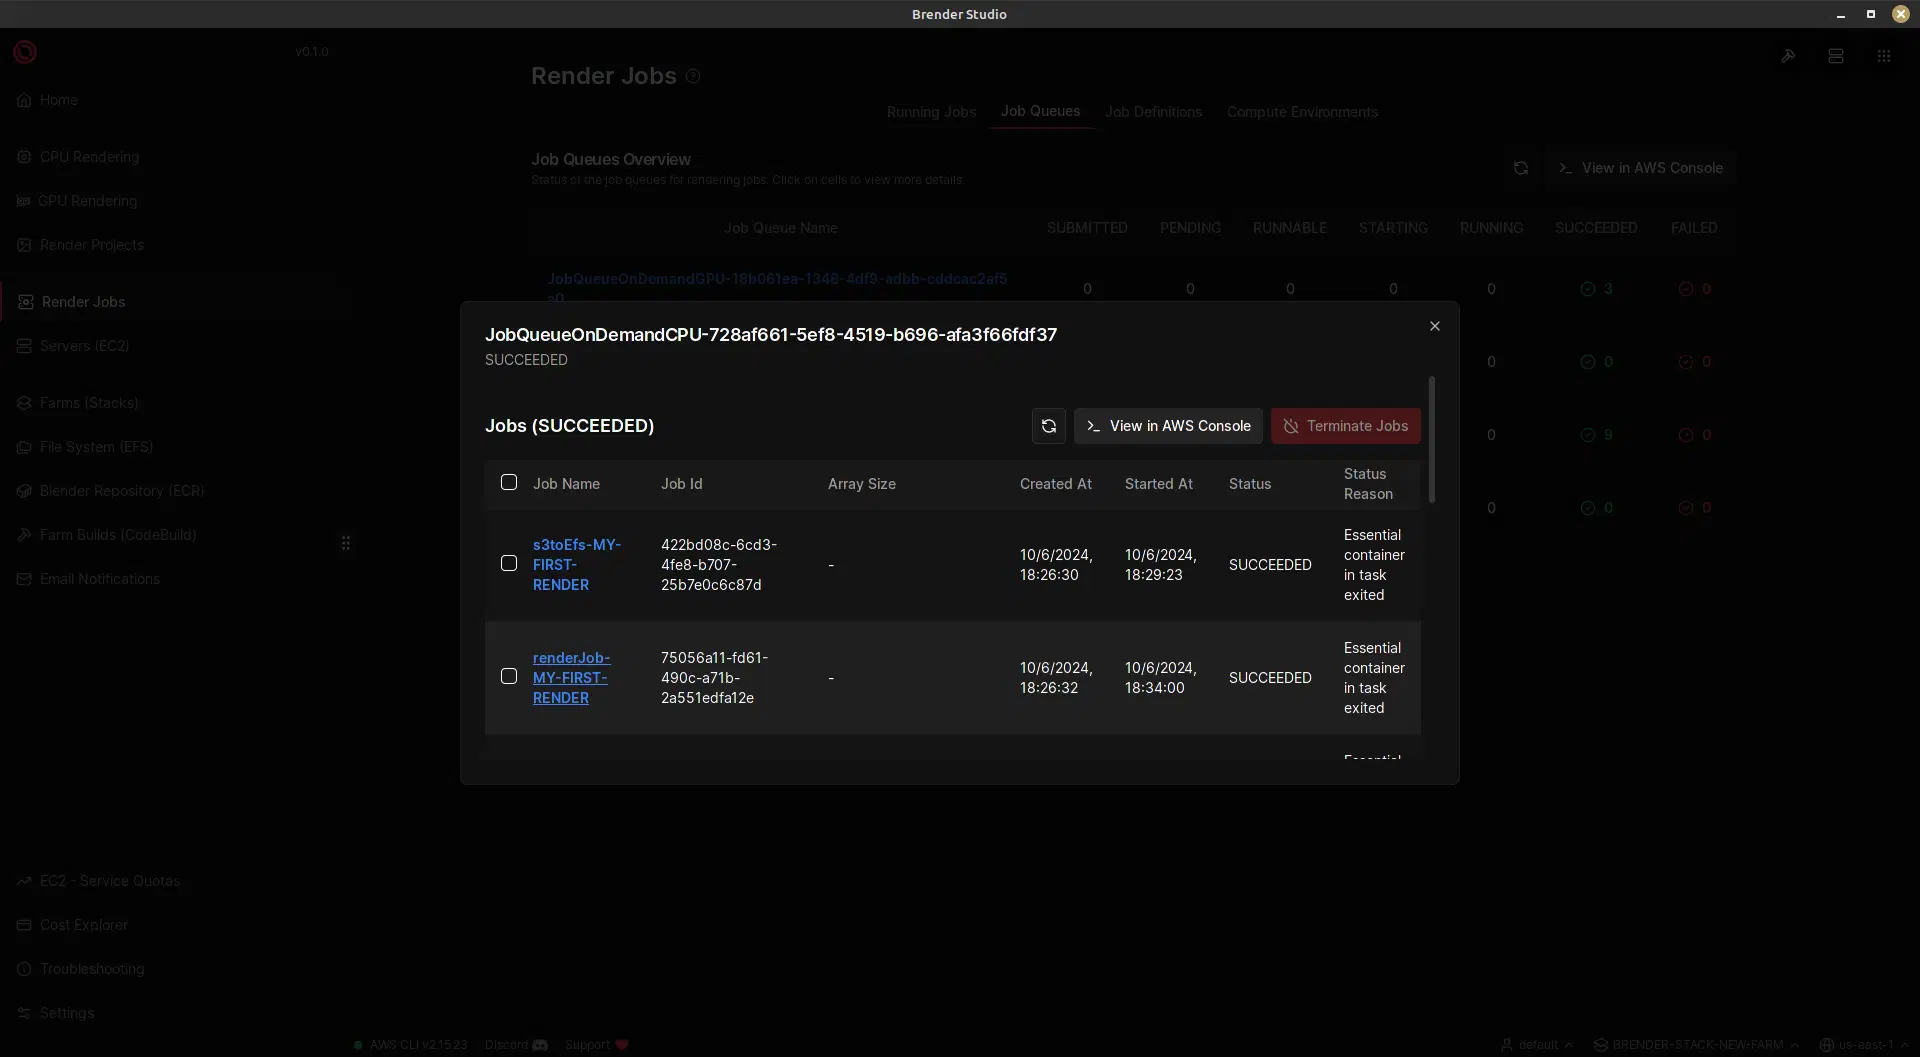This screenshot has height=1057, width=1920.
Task: Open the renderJob-MY-FIRST-RENDER link
Action: (570, 678)
